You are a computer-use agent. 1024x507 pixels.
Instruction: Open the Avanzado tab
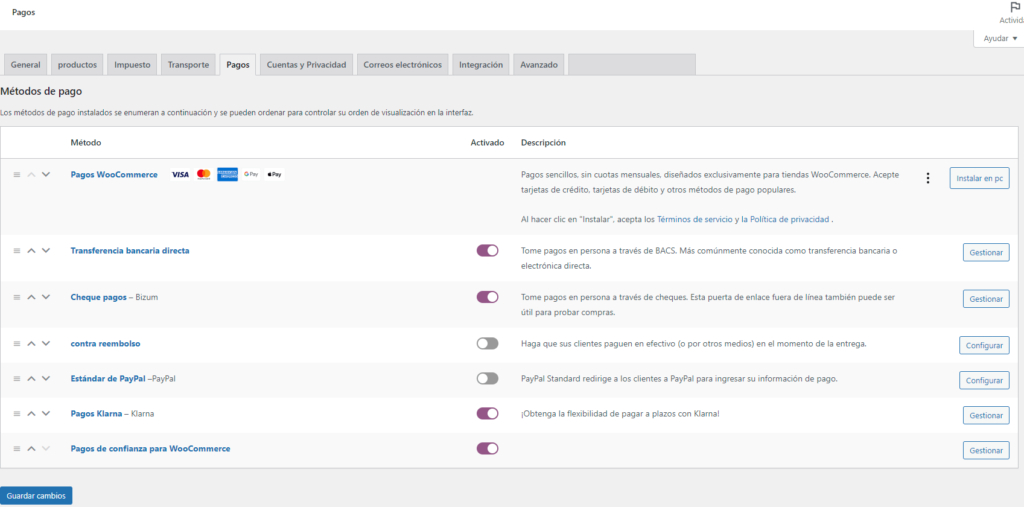539,65
